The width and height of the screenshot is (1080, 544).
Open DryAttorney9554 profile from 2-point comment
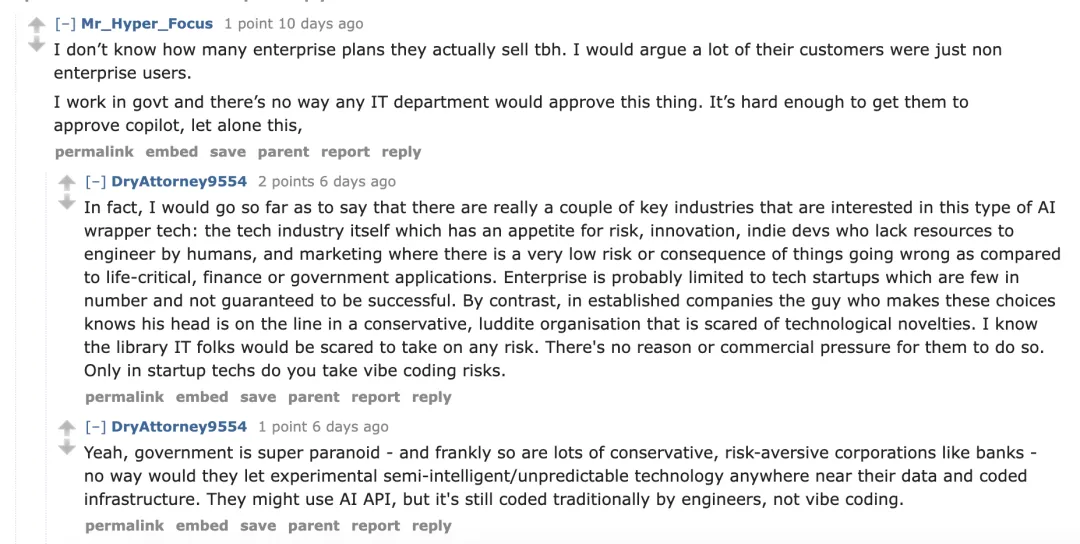click(x=179, y=182)
